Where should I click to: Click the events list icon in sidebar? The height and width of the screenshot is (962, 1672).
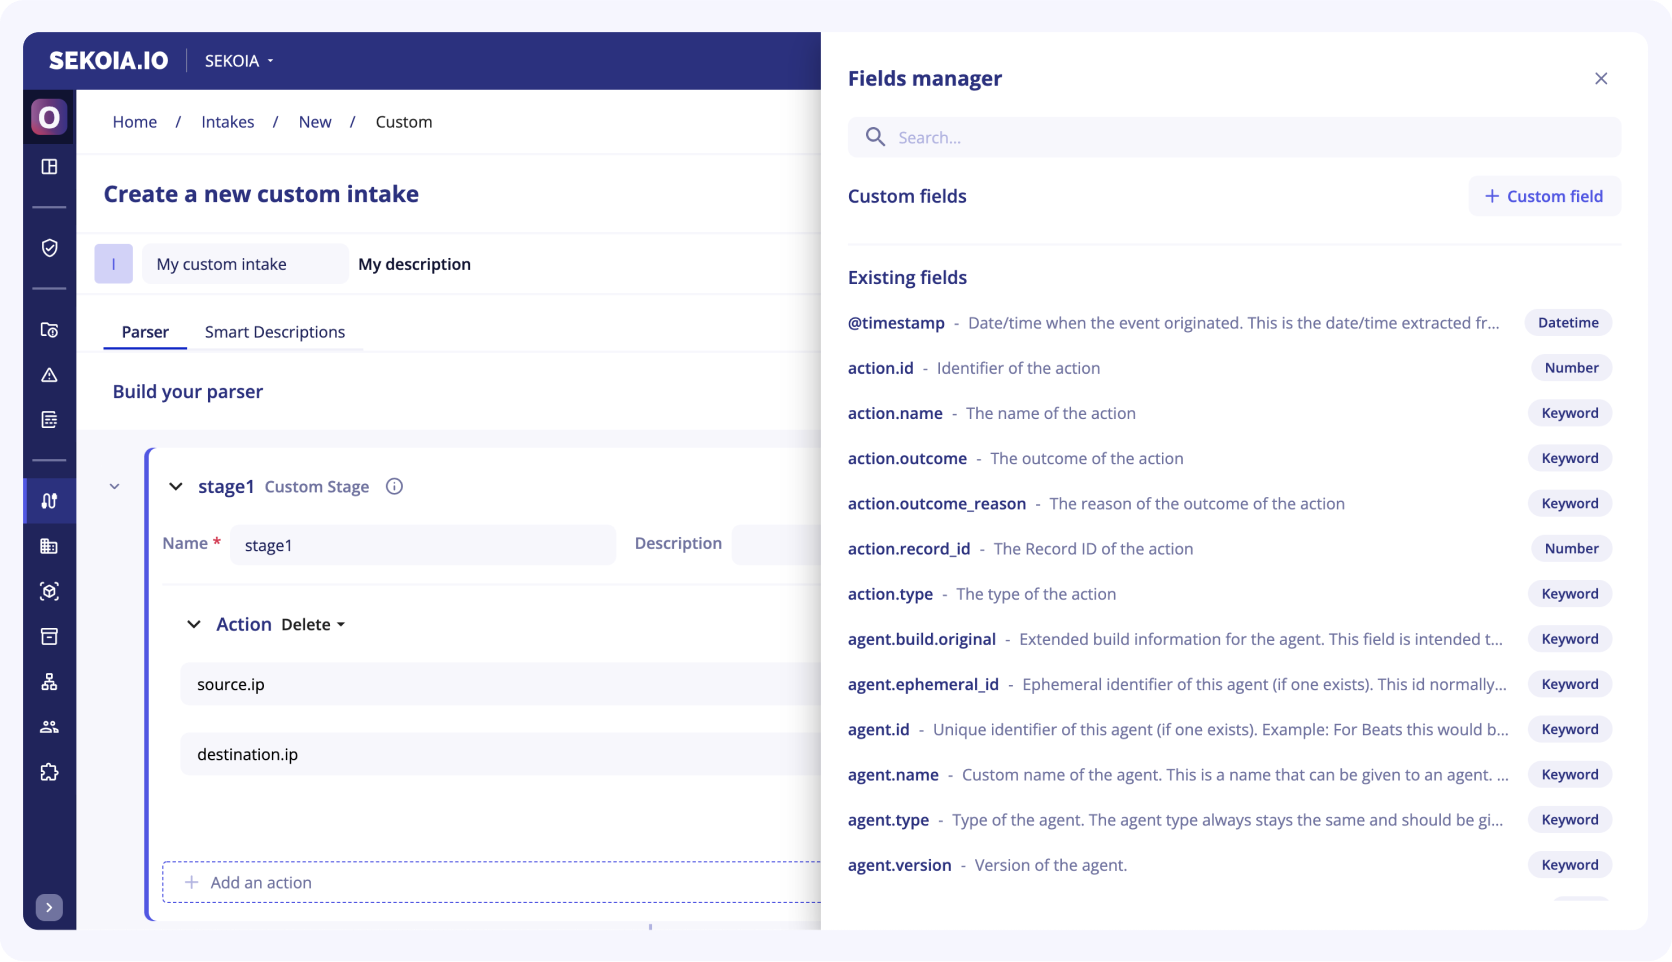coord(49,420)
